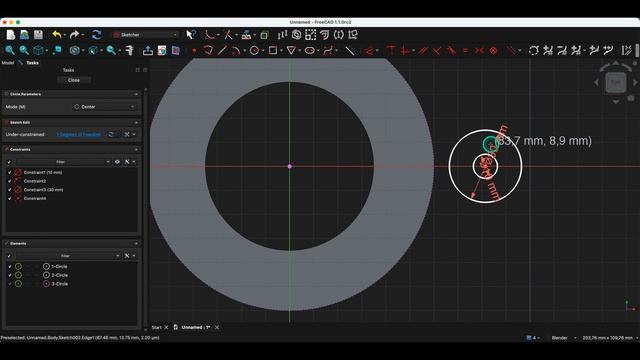This screenshot has height=360, width=640.
Task: Click the Sketch Edit auto-update refresh button
Action: click(x=111, y=134)
